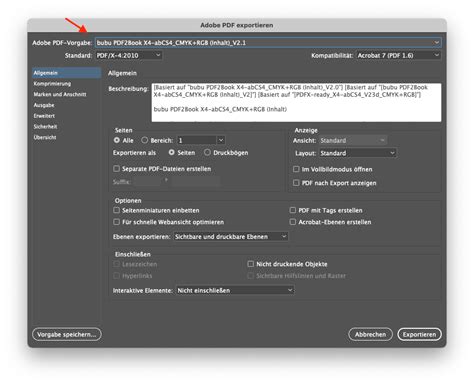Choose export as Seiten radio button

click(x=171, y=152)
